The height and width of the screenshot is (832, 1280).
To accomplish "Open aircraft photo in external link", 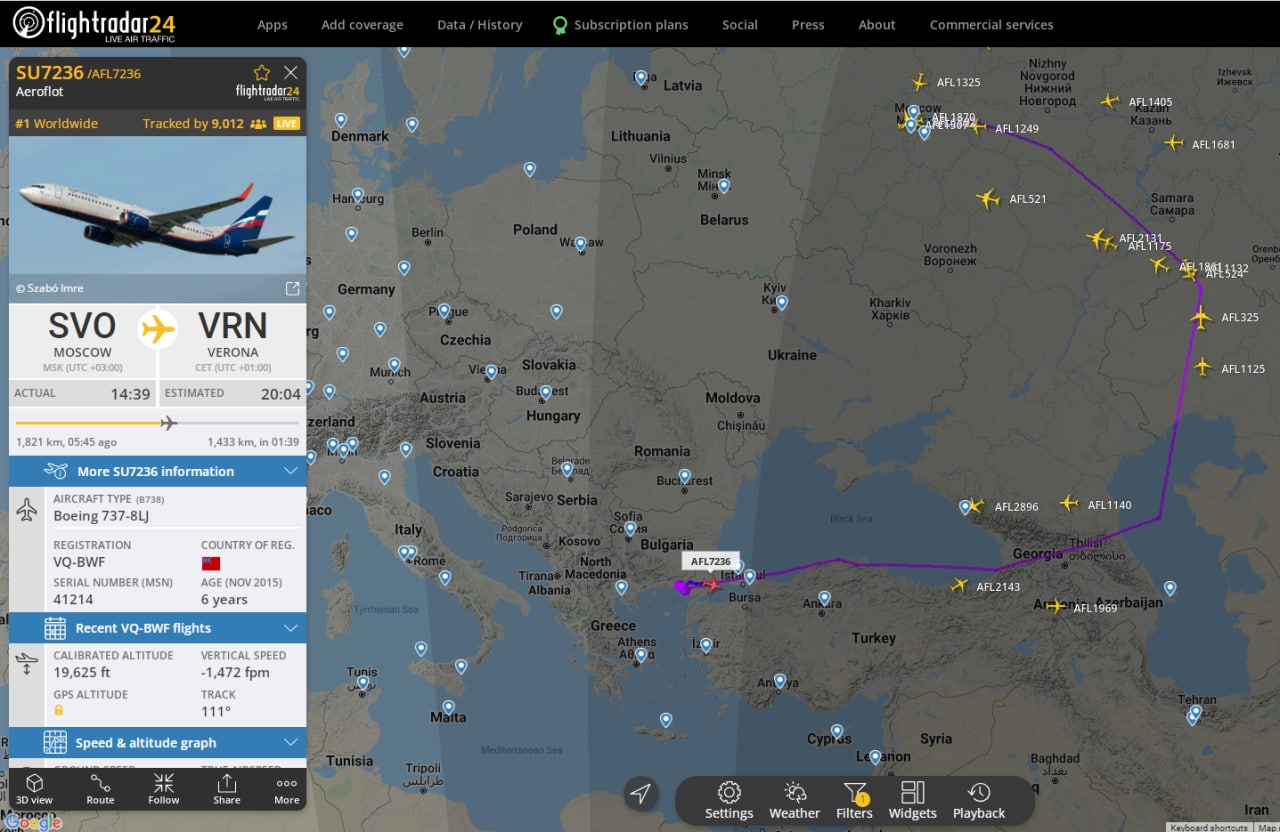I will pos(293,288).
